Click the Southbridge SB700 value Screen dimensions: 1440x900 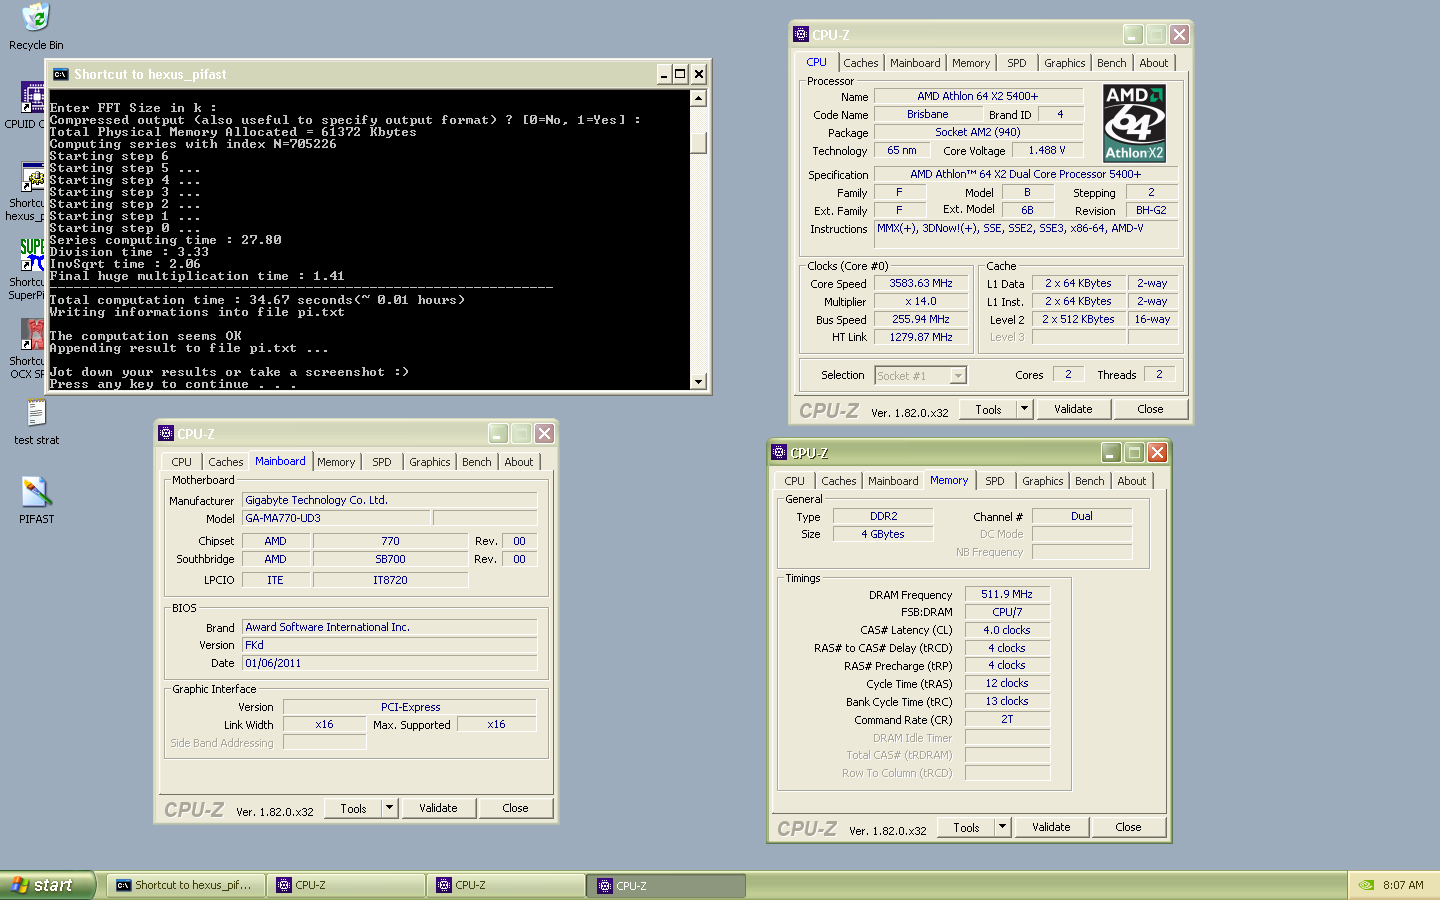pyautogui.click(x=390, y=560)
